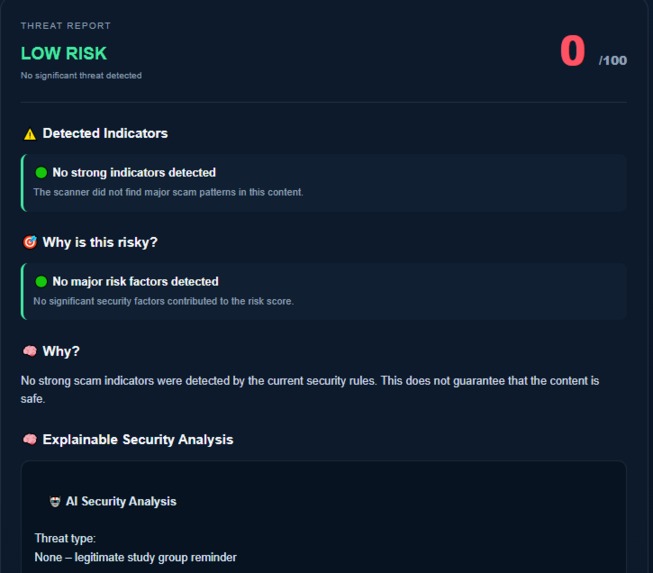Click the /100 score label
The height and width of the screenshot is (573, 653).
pos(613,61)
